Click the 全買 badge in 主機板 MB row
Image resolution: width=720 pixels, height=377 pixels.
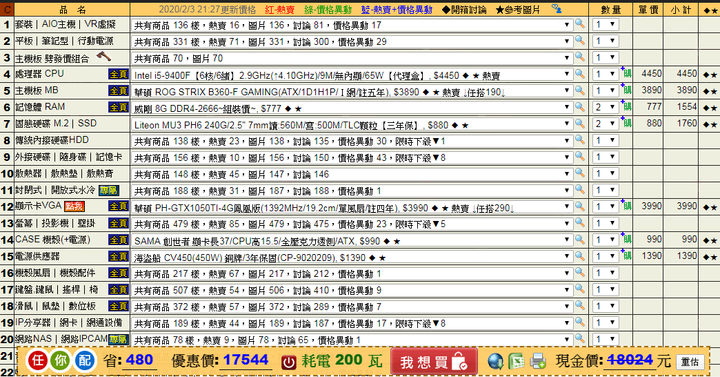coord(118,90)
